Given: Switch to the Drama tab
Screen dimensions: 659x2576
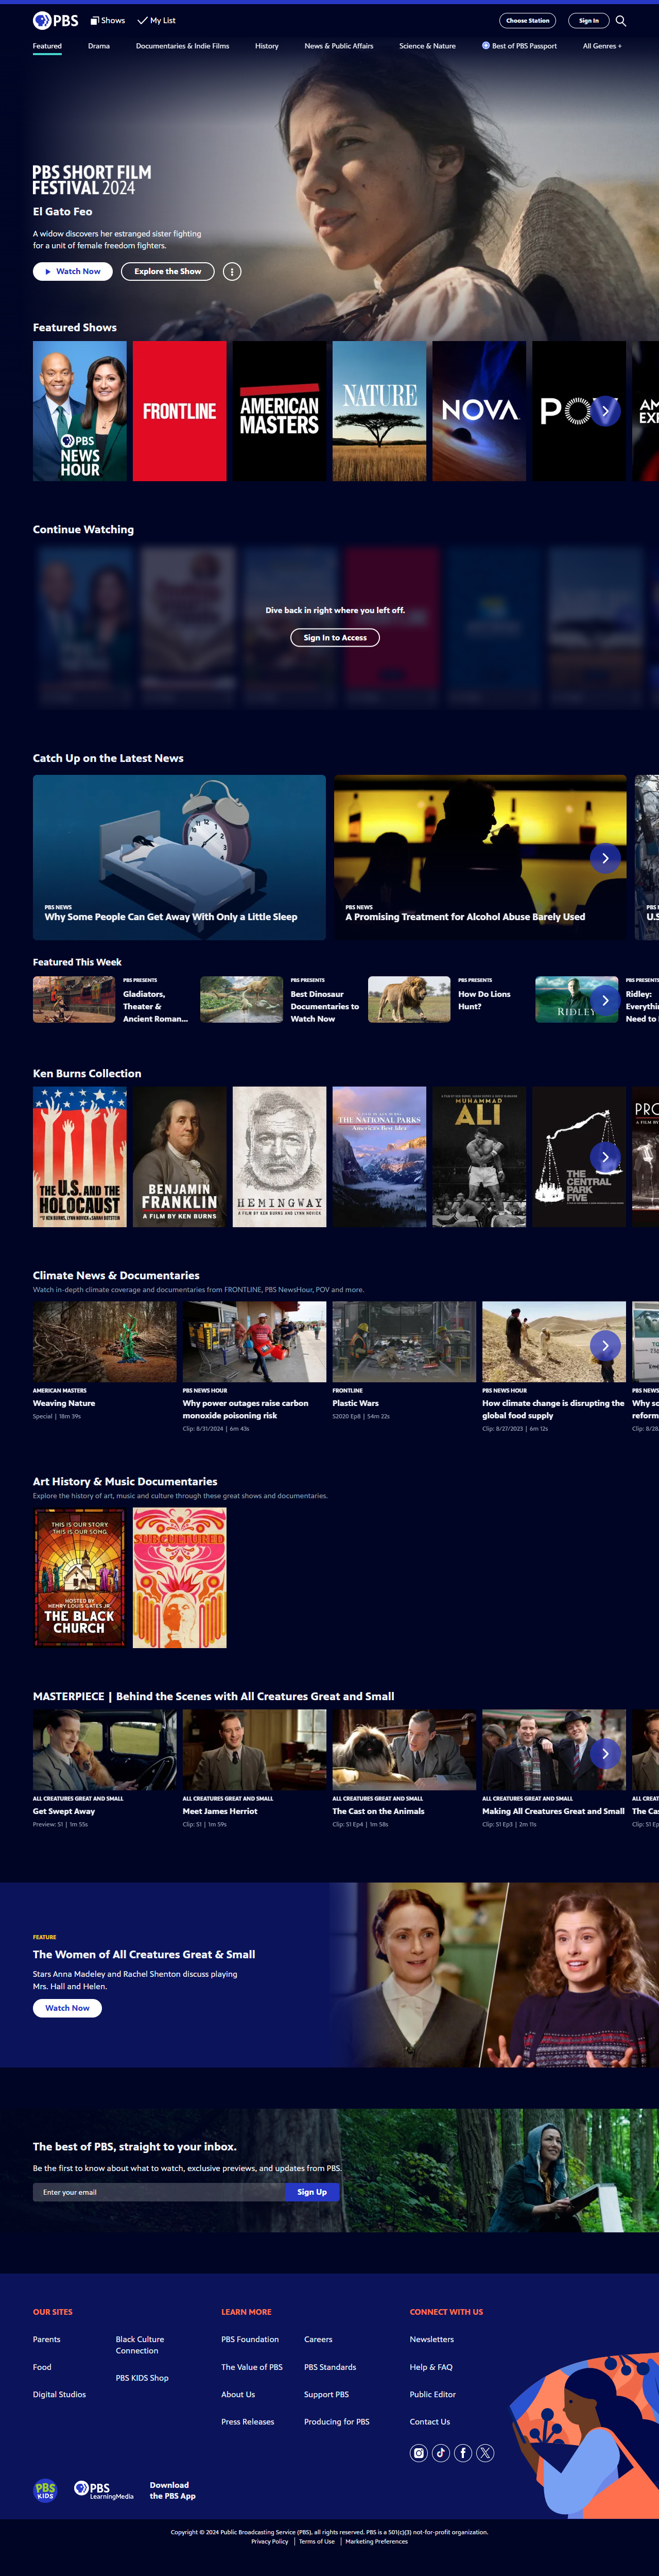Looking at the screenshot, I should coord(99,46).
